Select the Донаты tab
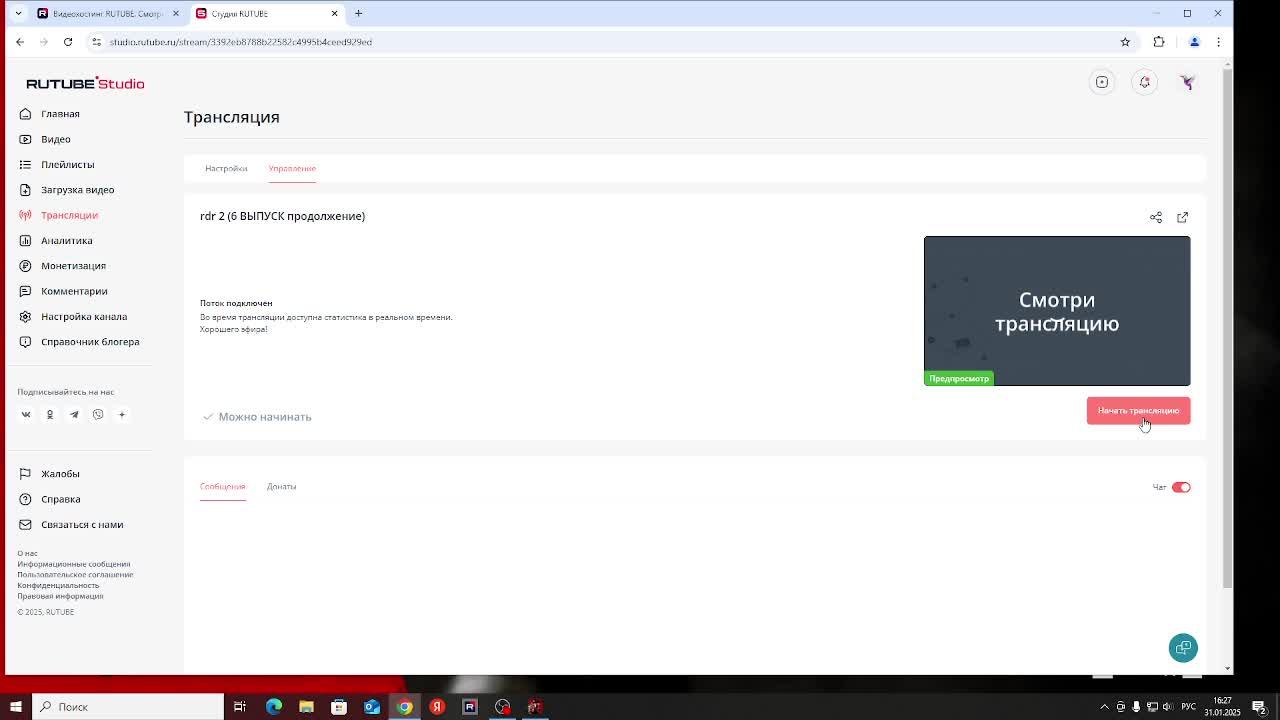Viewport: 1280px width, 720px height. (281, 486)
